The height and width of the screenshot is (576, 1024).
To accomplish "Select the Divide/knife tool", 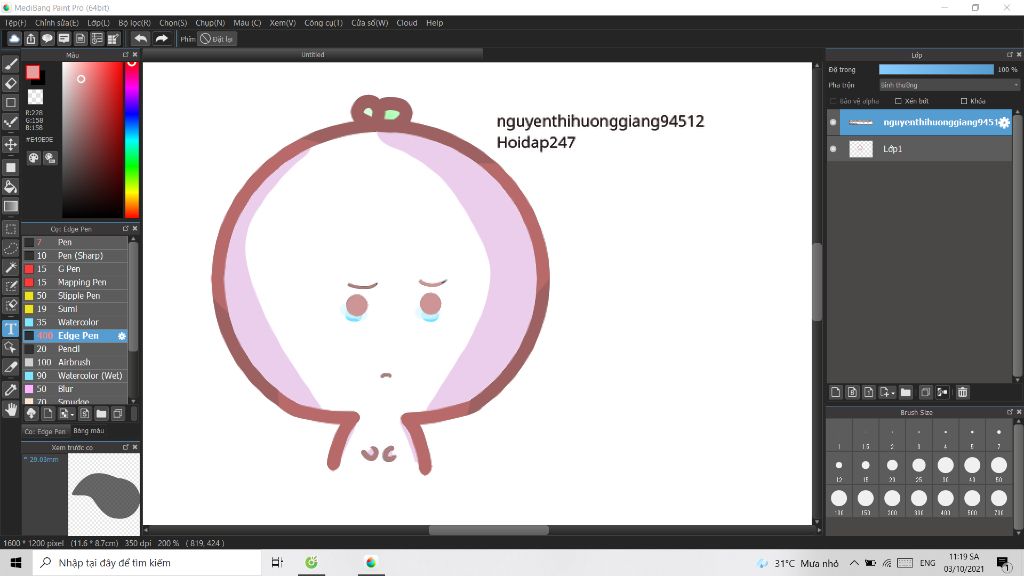I will 10,367.
